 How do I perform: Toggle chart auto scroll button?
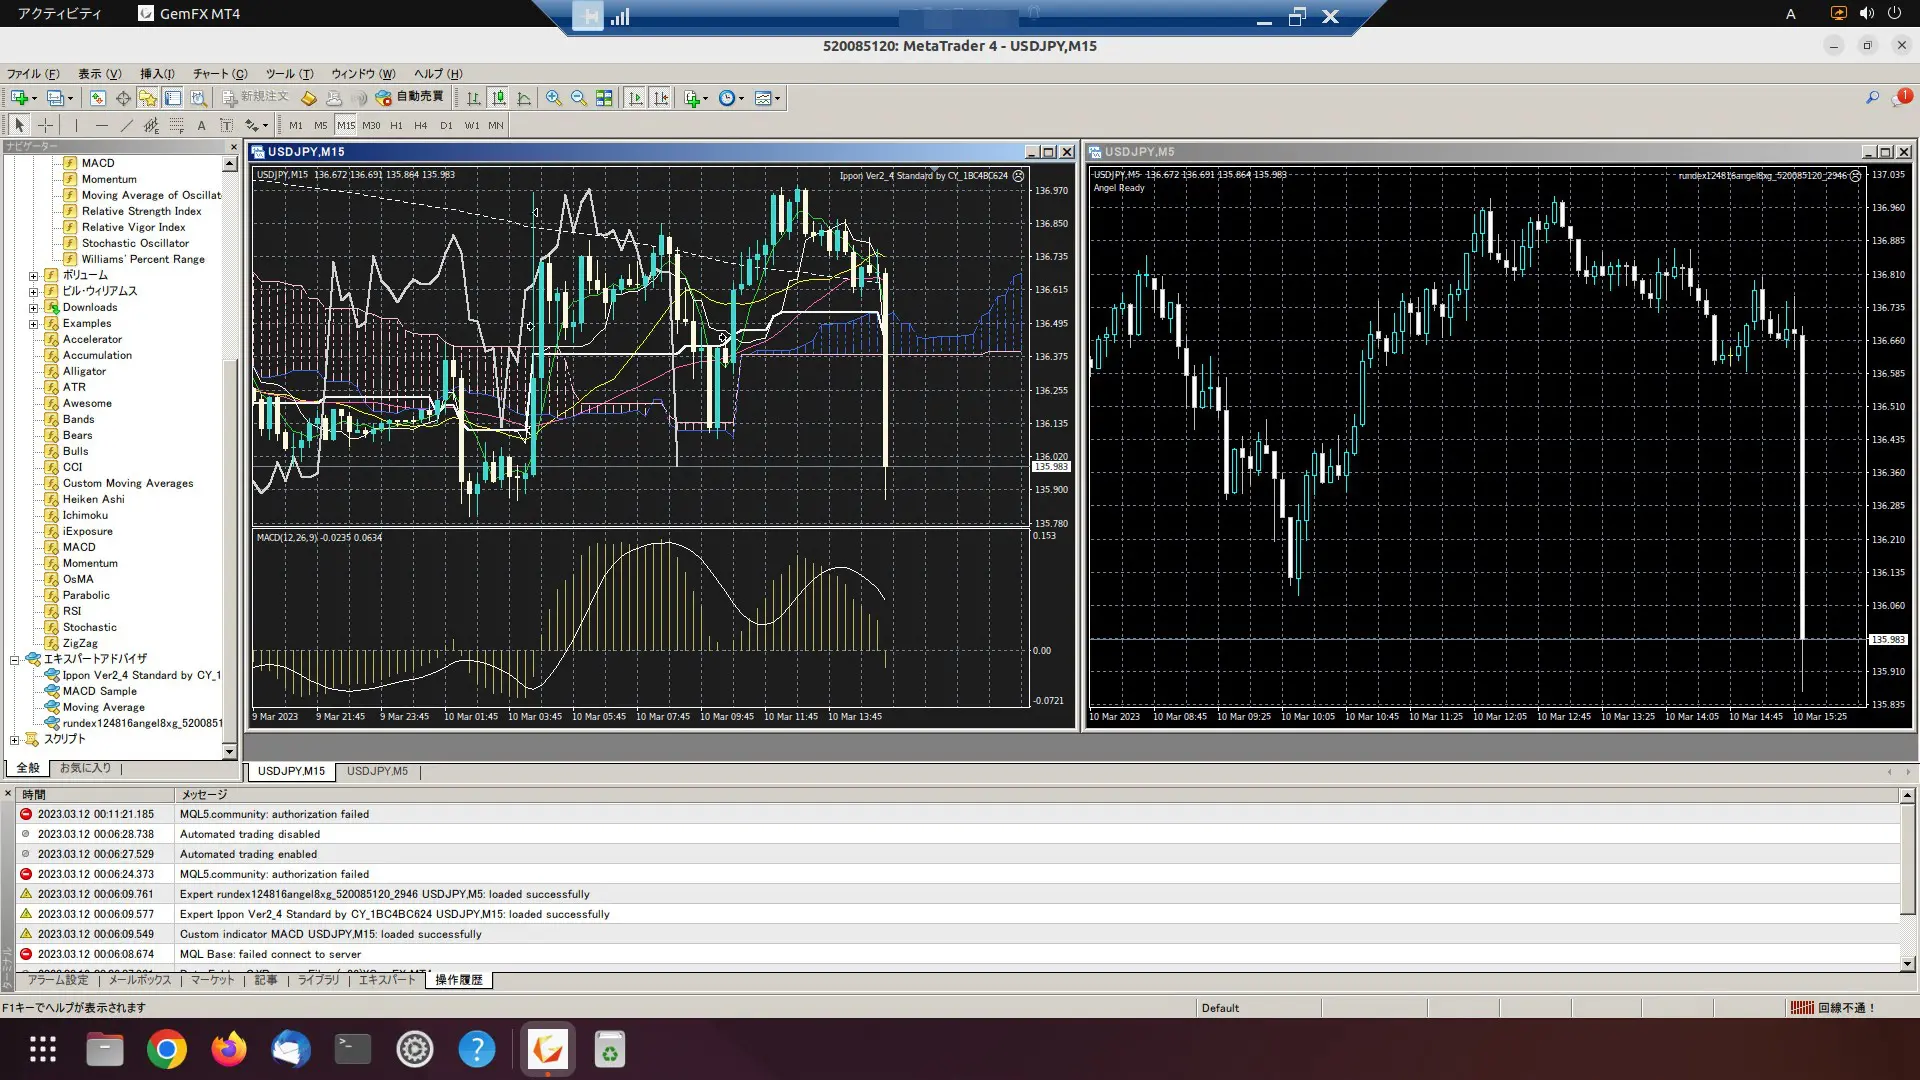636,98
